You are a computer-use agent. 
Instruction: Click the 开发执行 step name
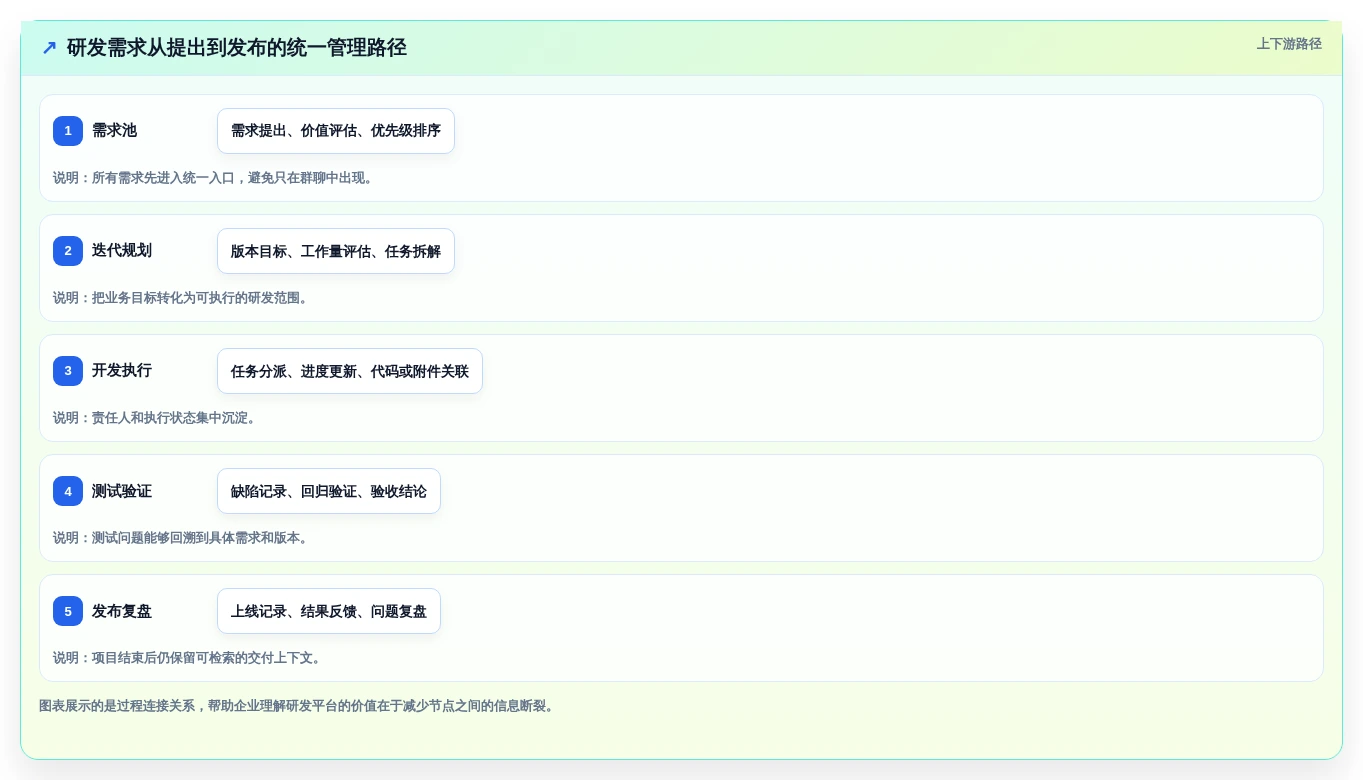tap(122, 371)
